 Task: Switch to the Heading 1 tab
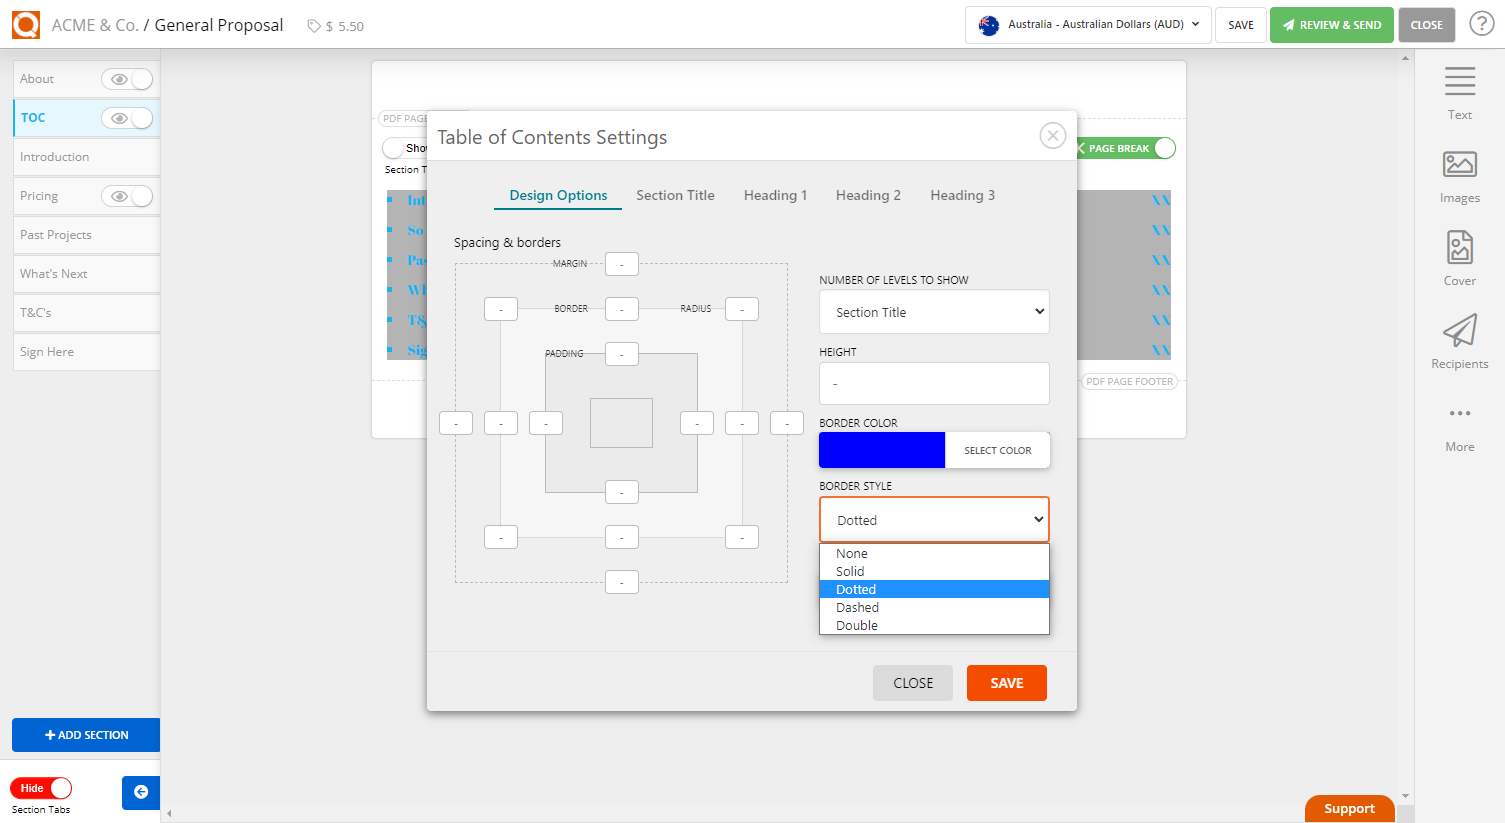[775, 195]
